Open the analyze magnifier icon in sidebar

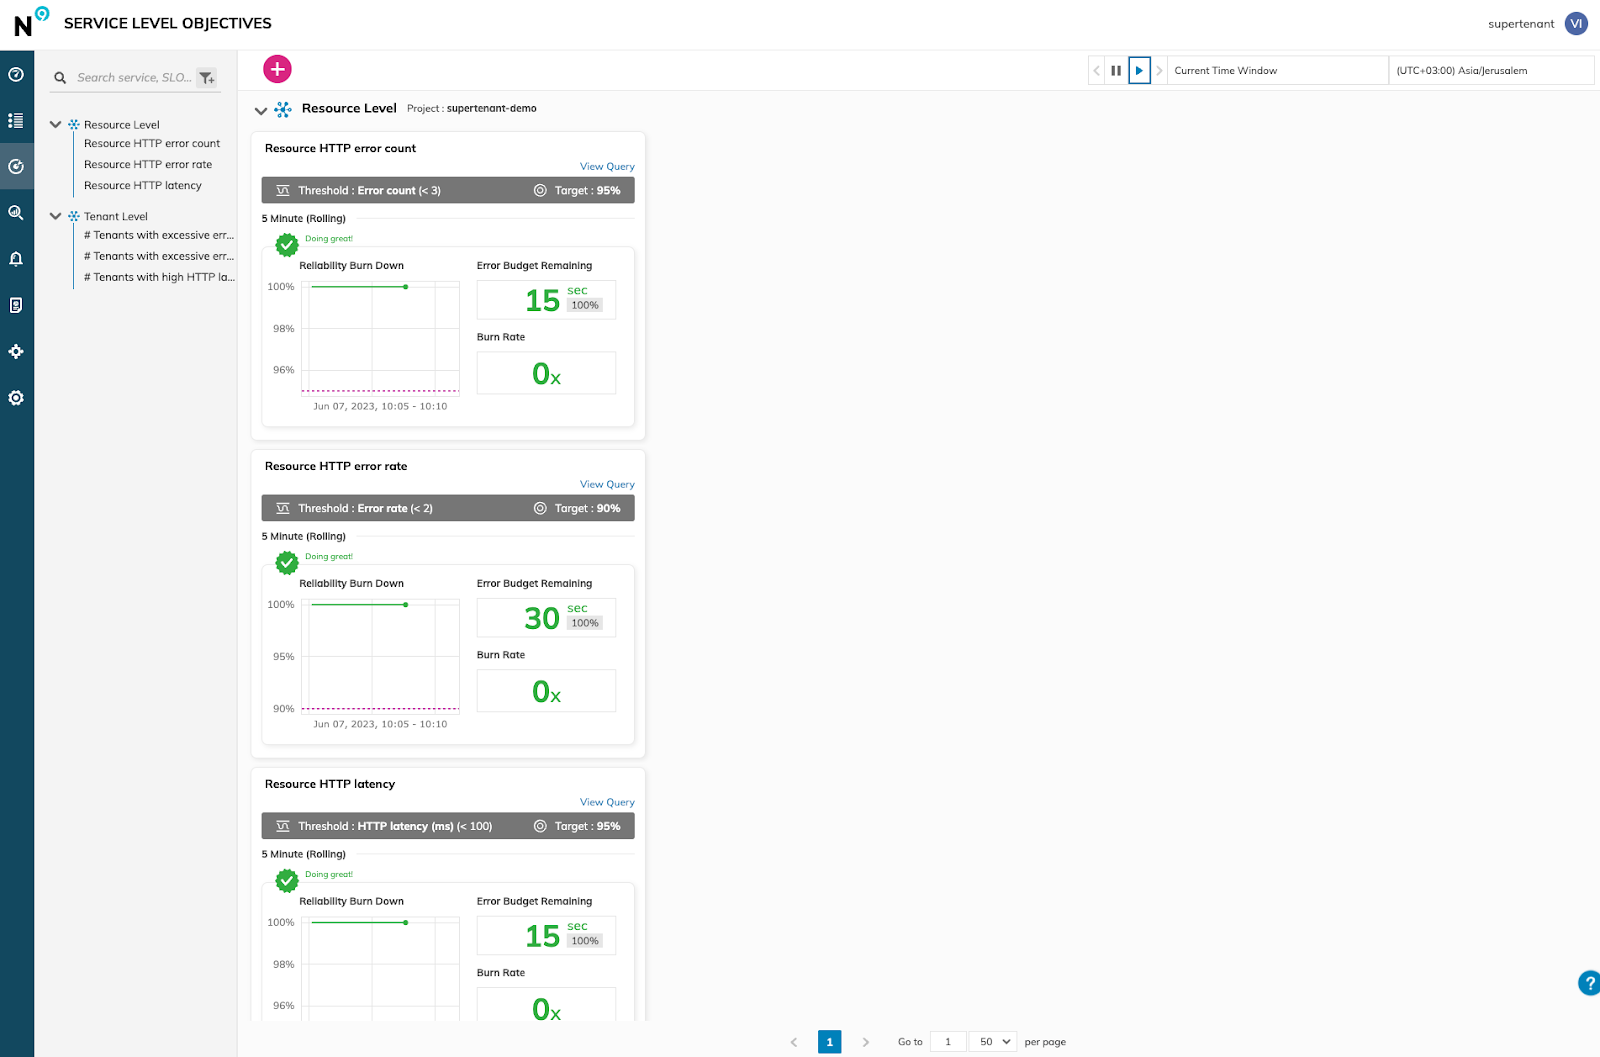point(16,213)
